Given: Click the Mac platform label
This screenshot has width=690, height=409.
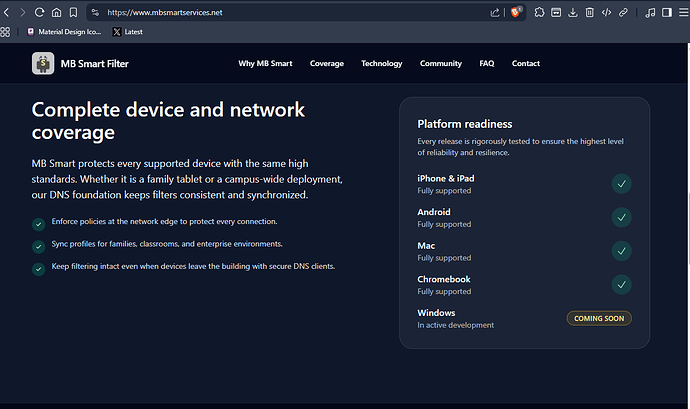Looking at the screenshot, I should 426,246.
